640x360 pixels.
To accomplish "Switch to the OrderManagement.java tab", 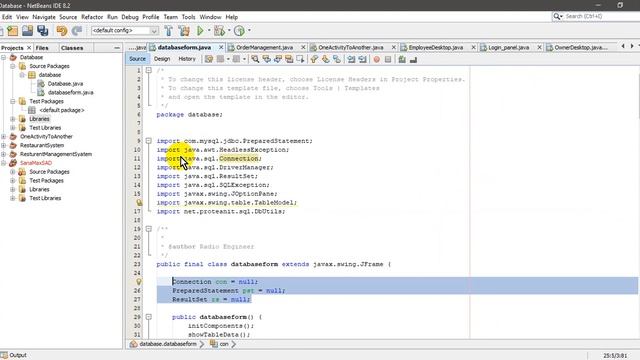I will click(x=264, y=47).
